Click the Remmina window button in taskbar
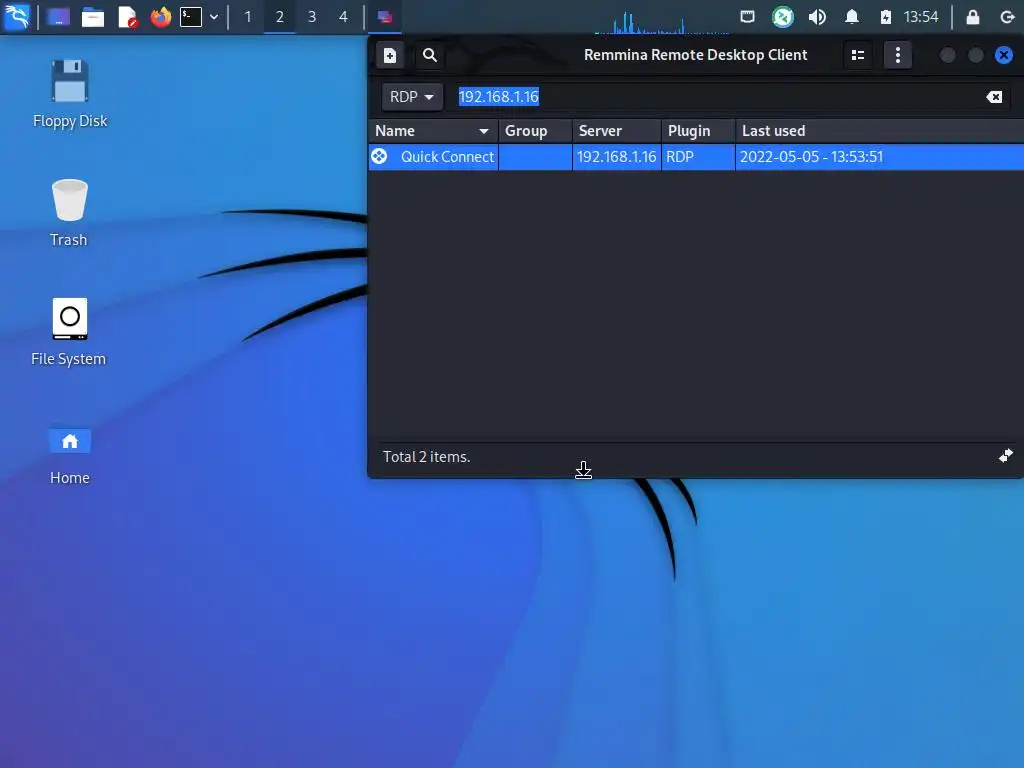The height and width of the screenshot is (768, 1024). point(385,17)
